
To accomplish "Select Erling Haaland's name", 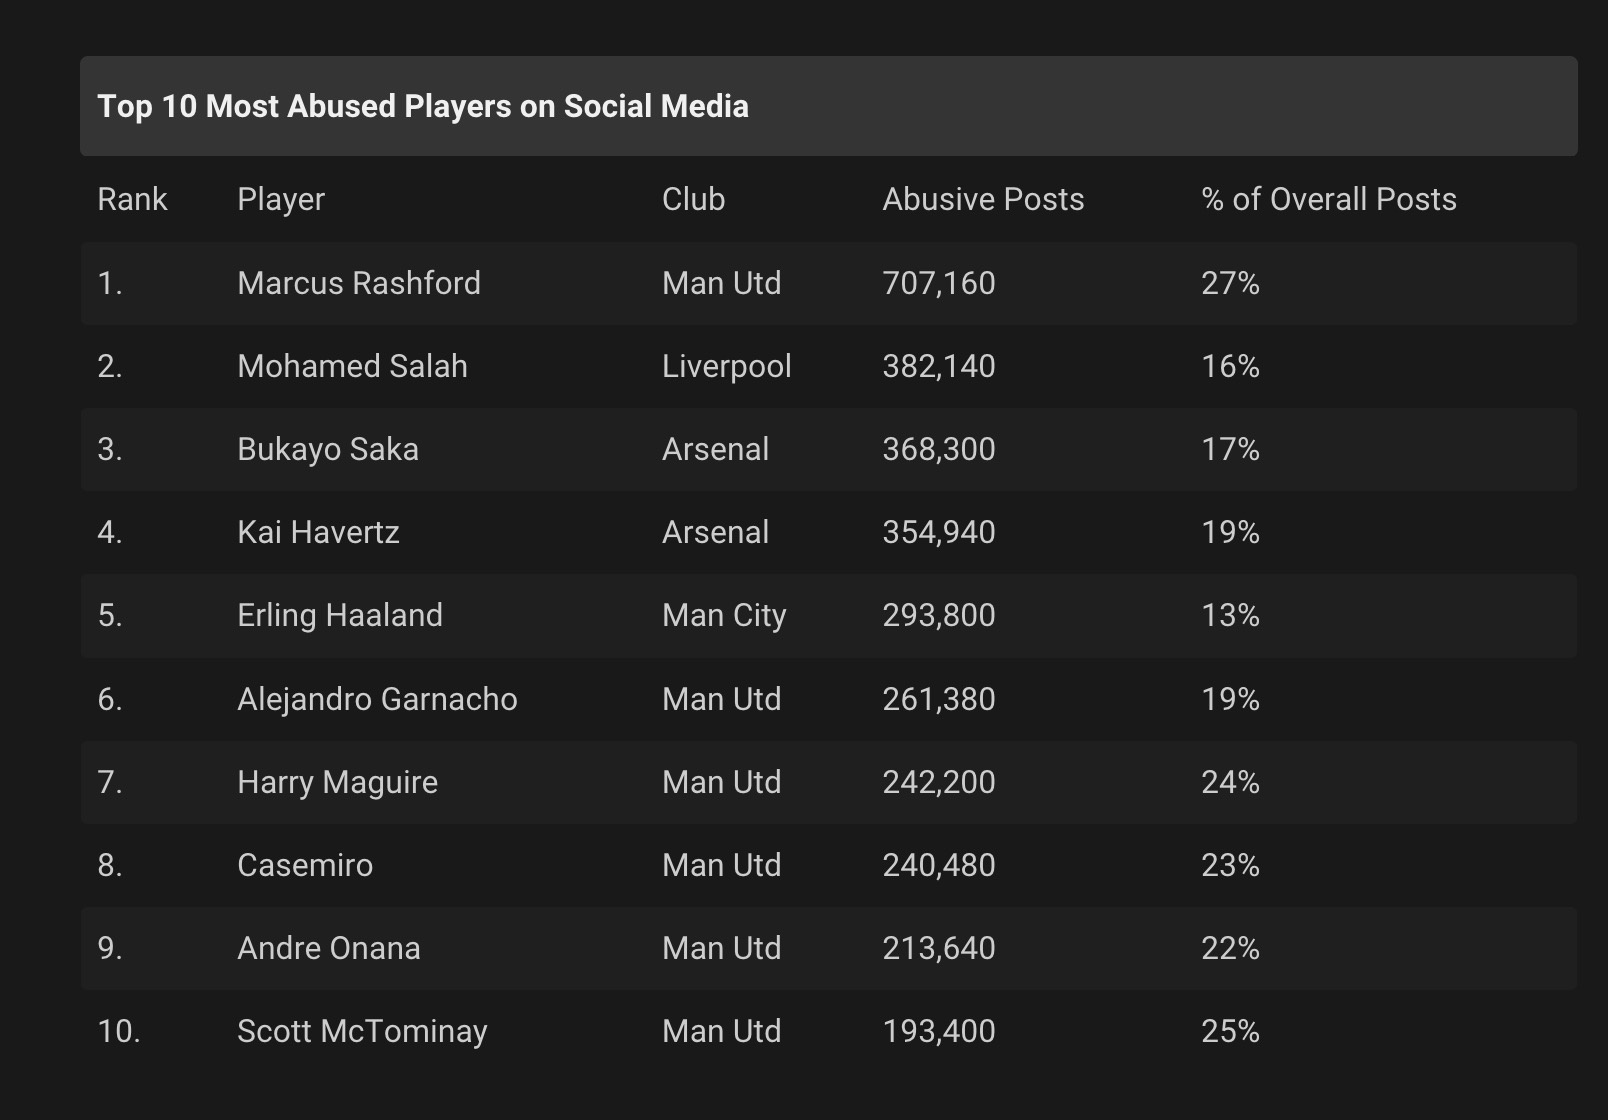I will point(339,615).
